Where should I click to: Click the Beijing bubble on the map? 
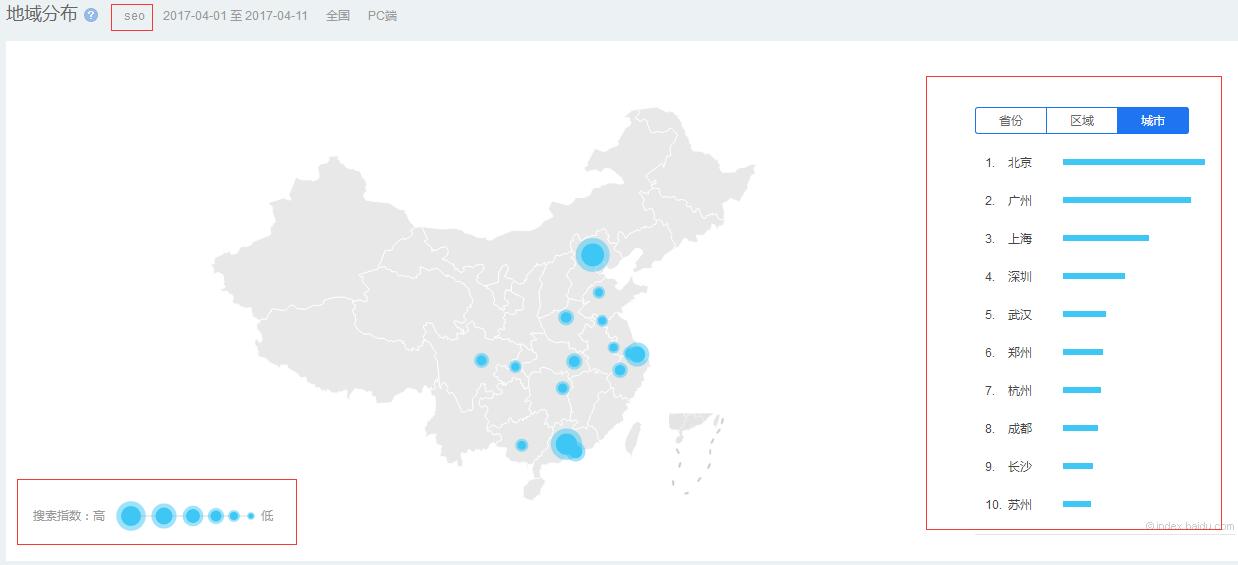point(593,255)
